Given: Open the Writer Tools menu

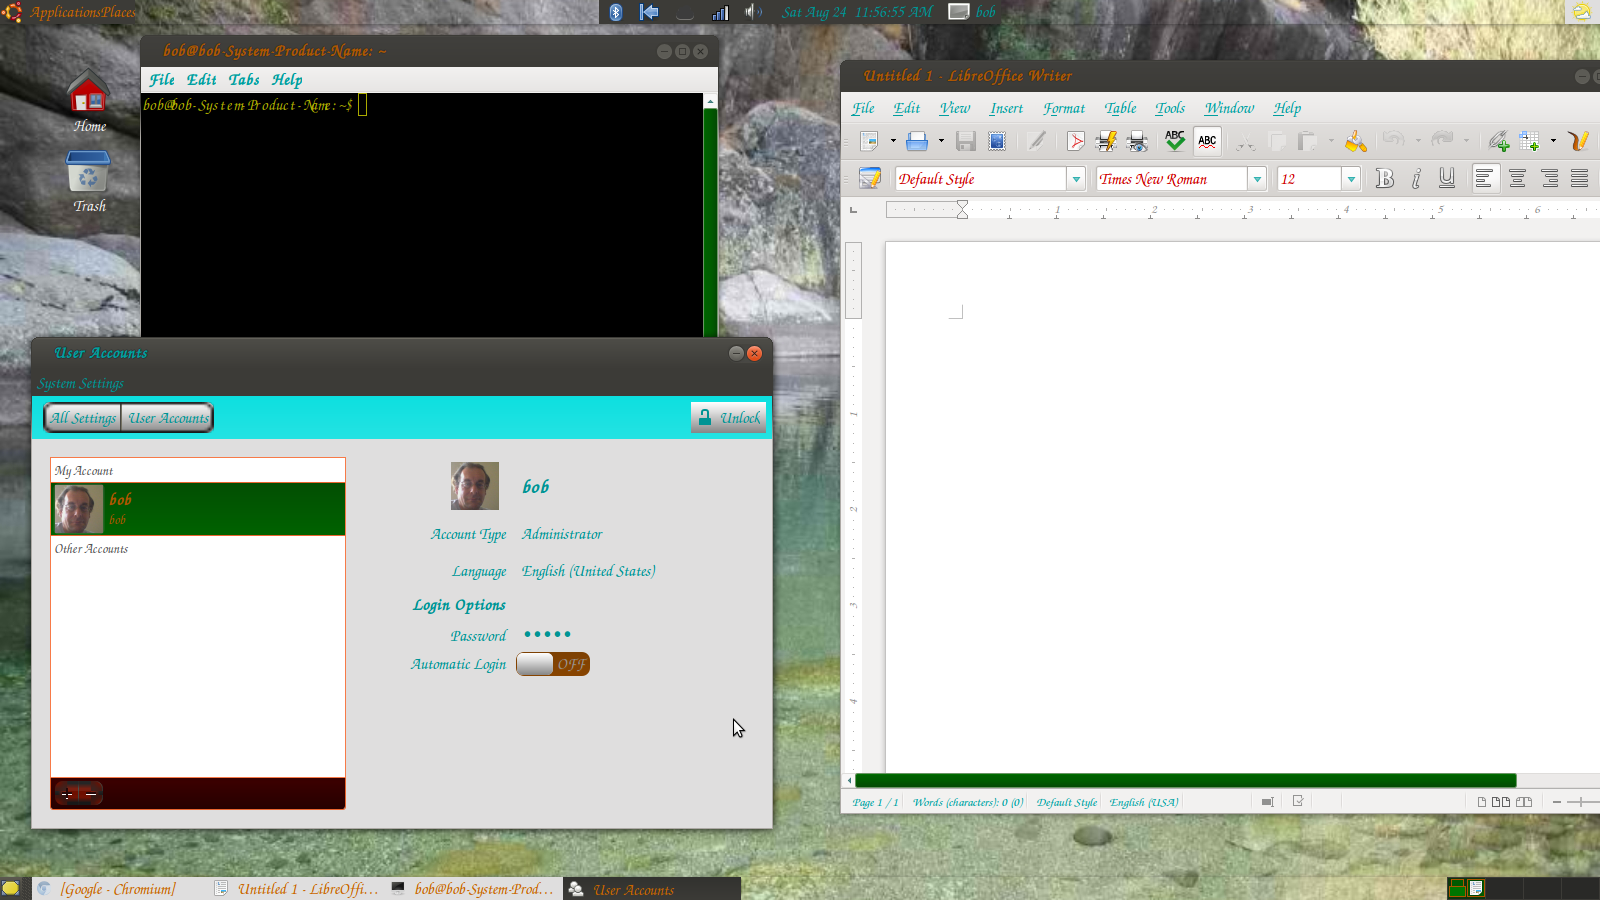Looking at the screenshot, I should click(1170, 108).
